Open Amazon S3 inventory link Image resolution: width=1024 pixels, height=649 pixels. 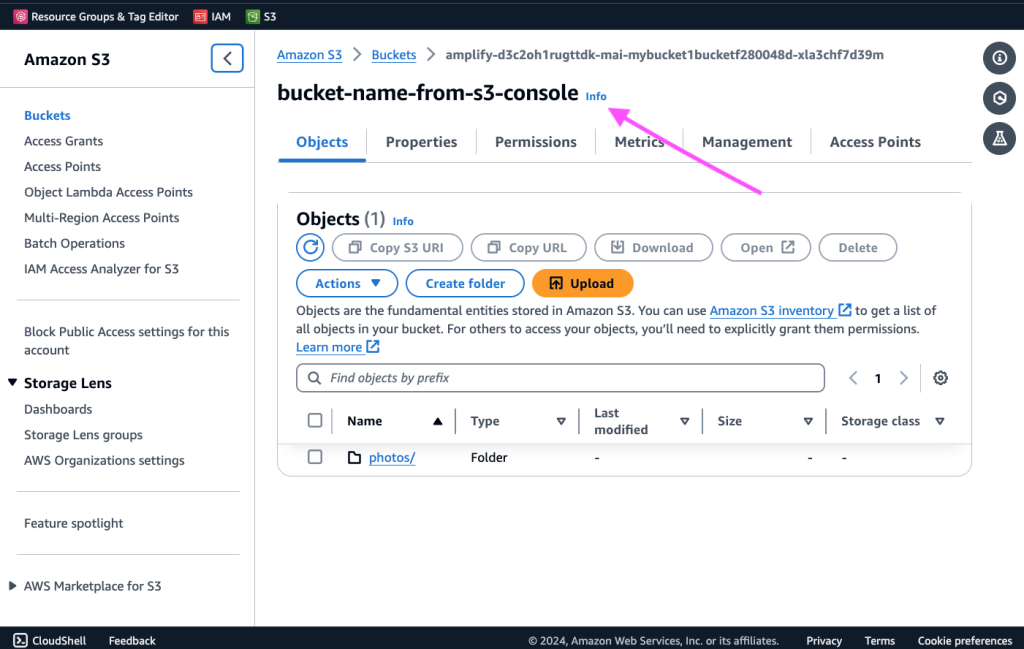pyautogui.click(x=771, y=311)
